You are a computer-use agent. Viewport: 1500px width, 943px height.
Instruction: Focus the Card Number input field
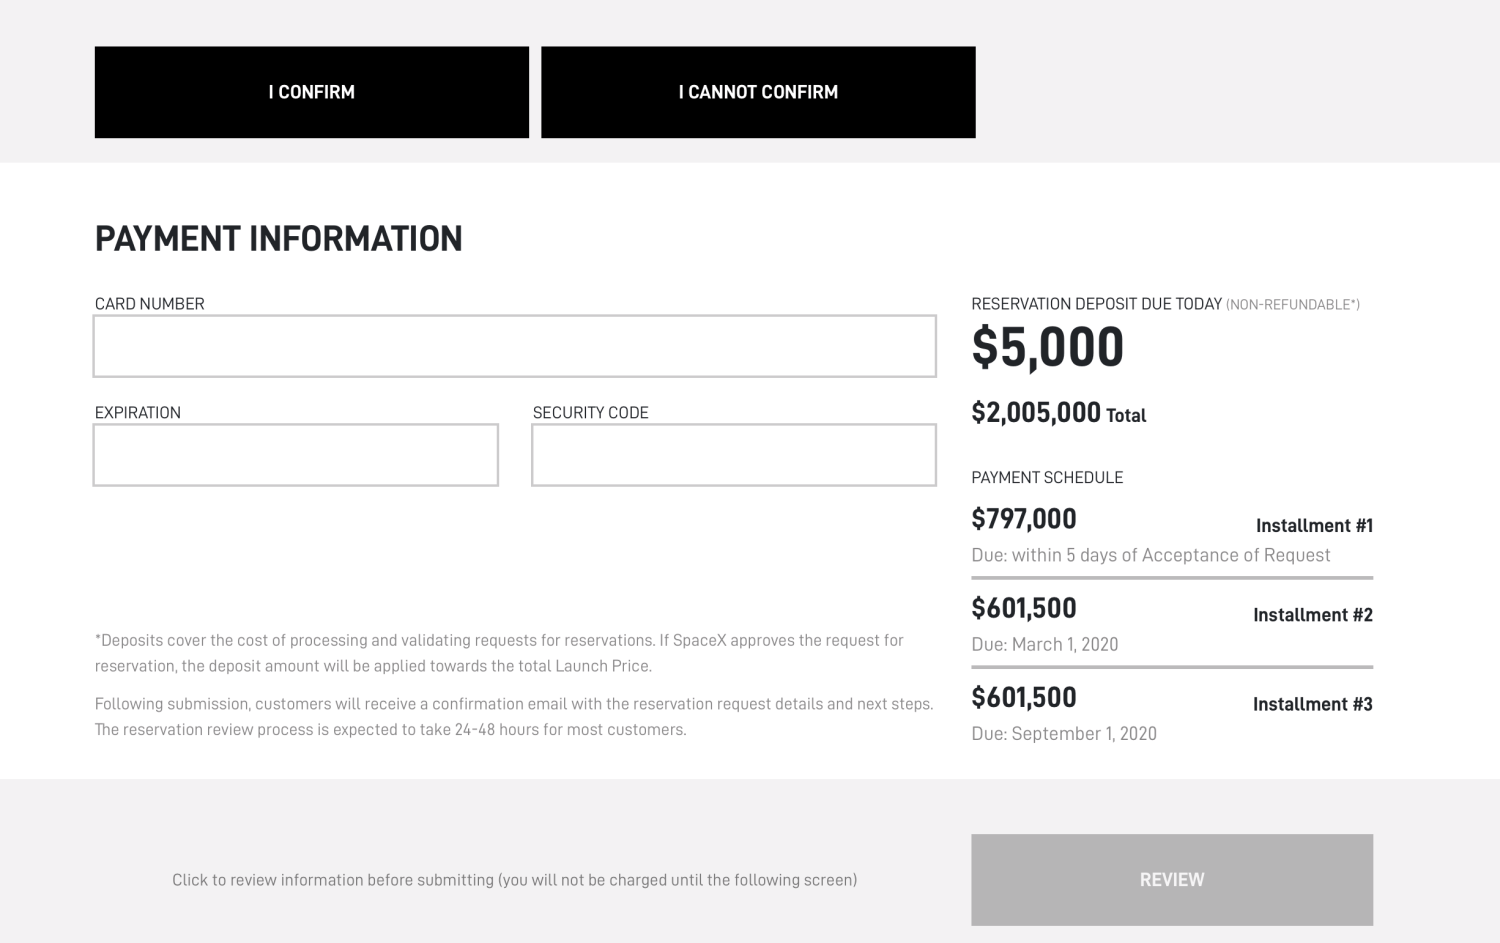tap(514, 346)
